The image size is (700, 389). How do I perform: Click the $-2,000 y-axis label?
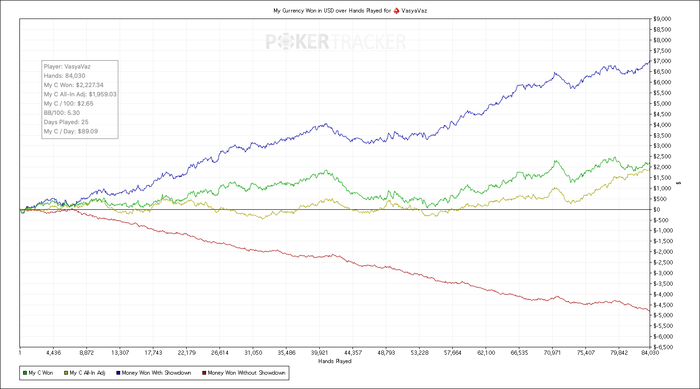[x=663, y=252]
